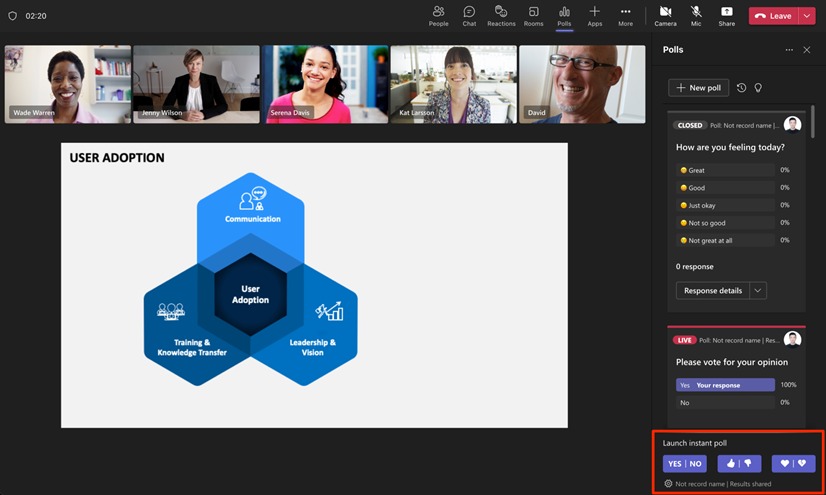Launch thumbs up/down instant poll
826x495 pixels.
(739, 464)
